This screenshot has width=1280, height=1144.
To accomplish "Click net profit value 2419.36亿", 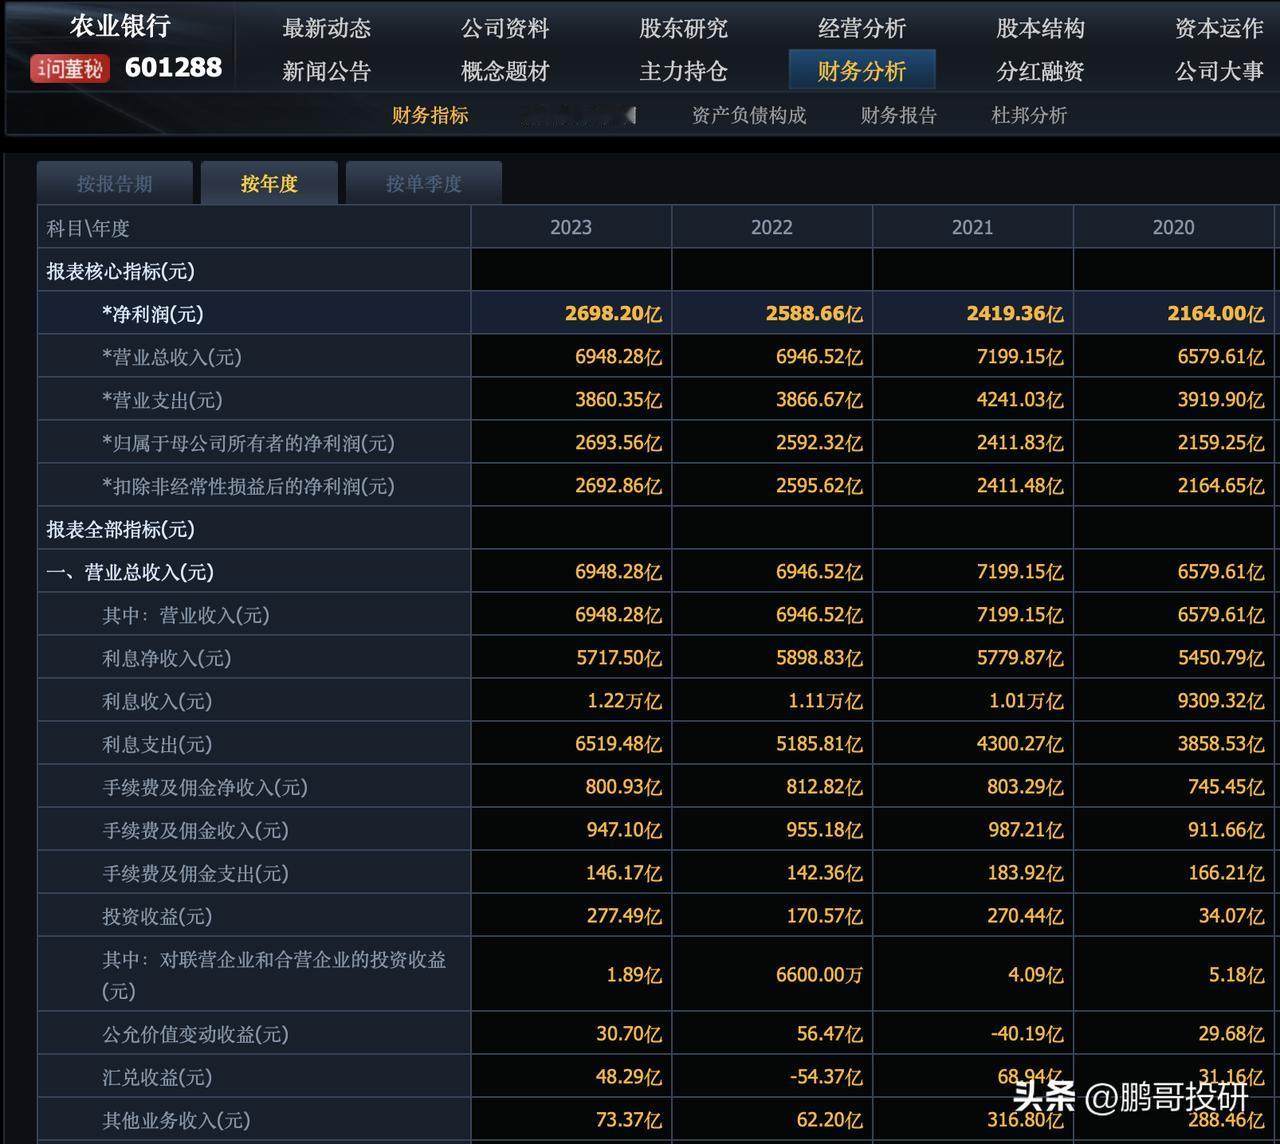I will [x=1015, y=313].
